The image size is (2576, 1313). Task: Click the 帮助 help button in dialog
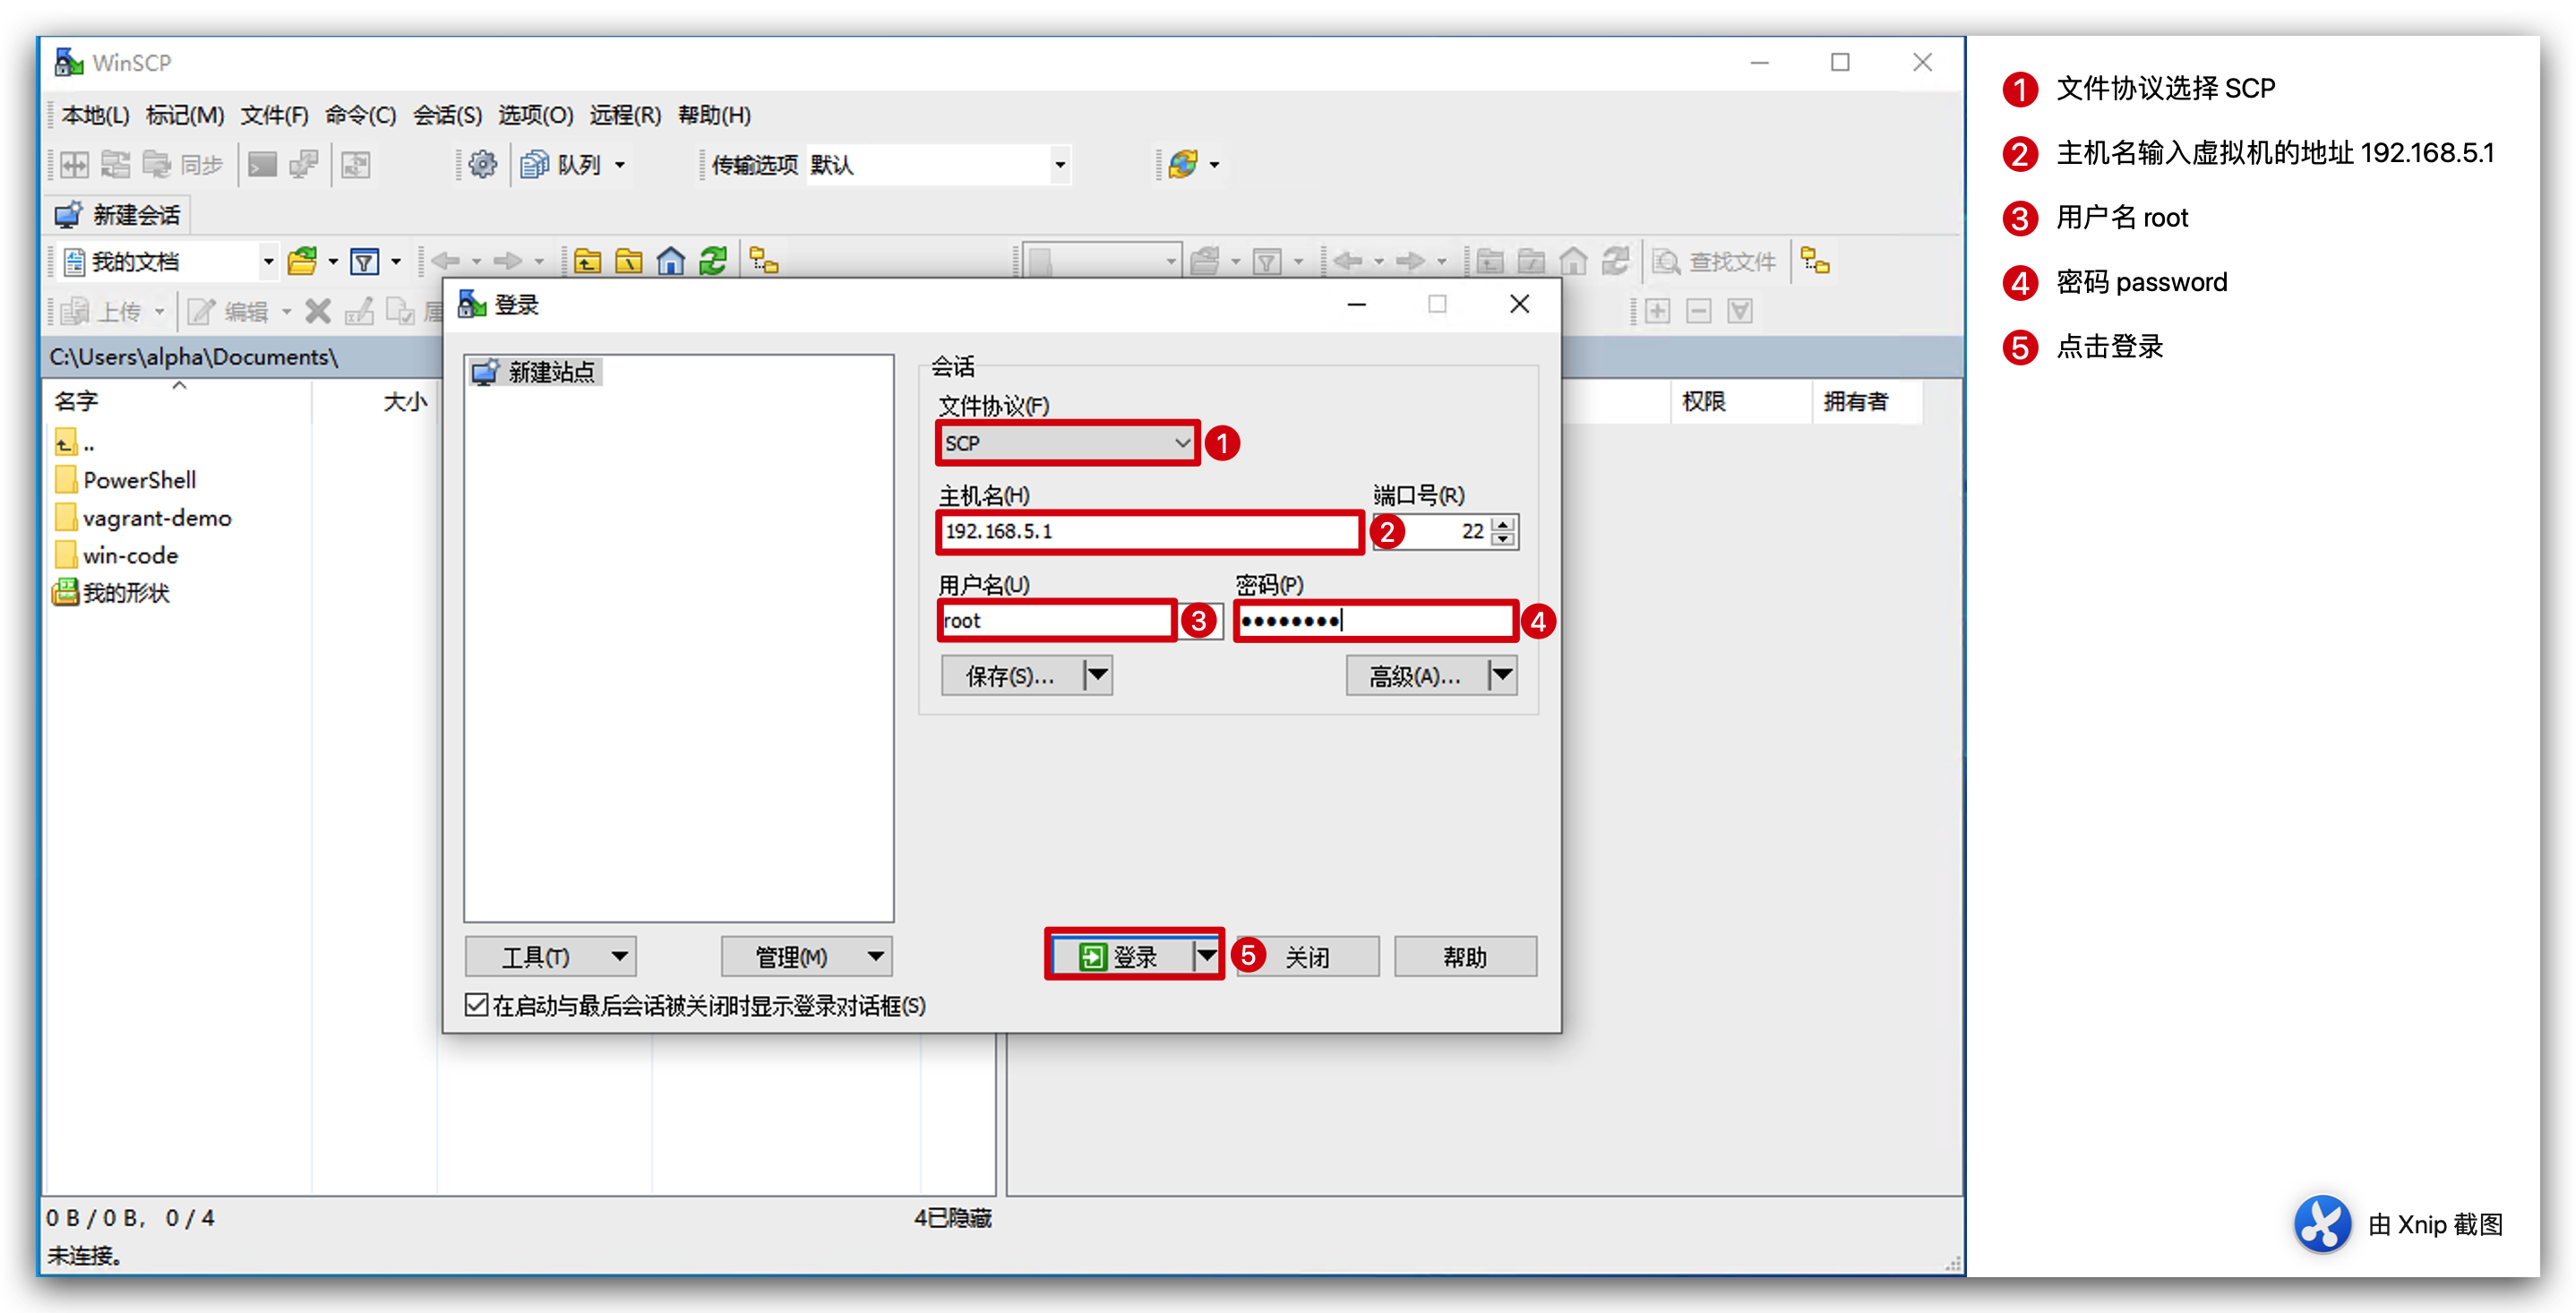[x=1465, y=957]
